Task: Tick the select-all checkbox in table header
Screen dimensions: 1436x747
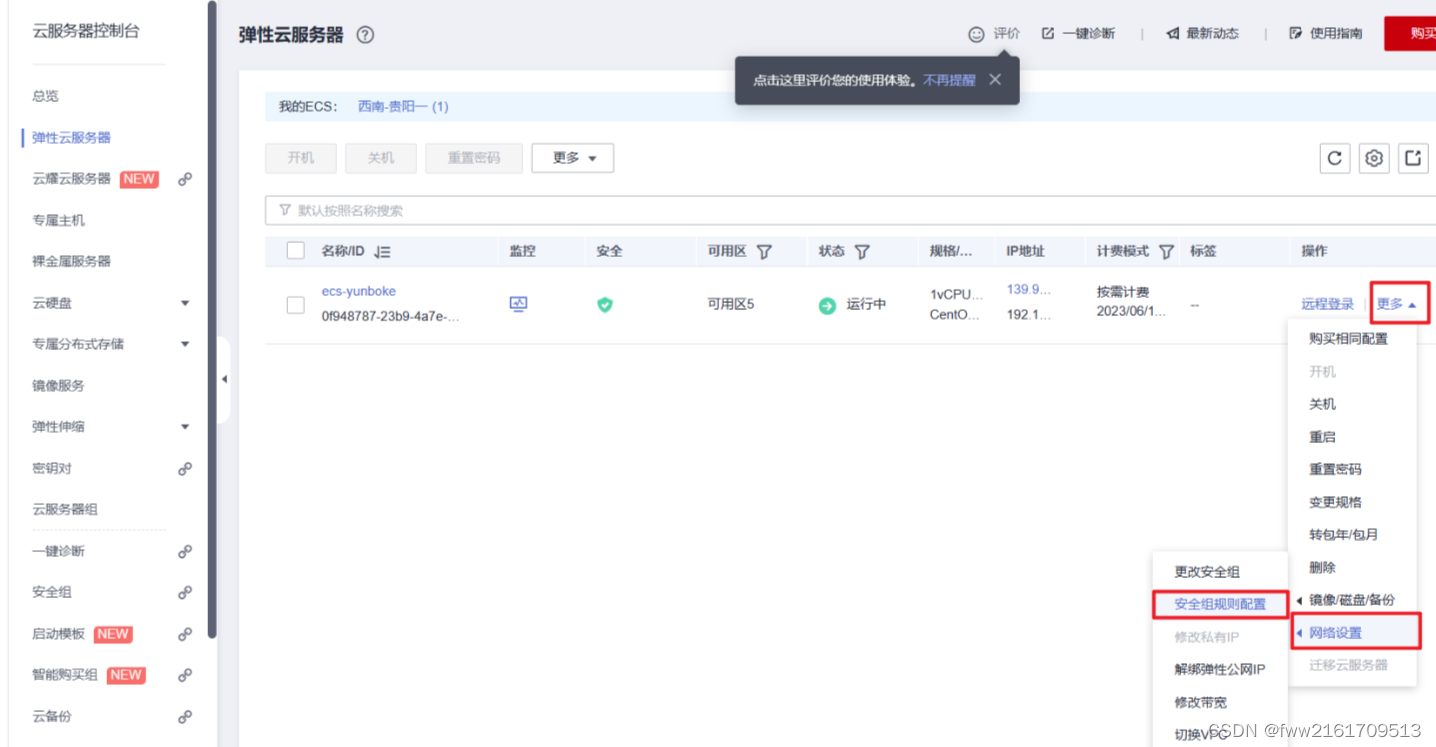Action: pos(295,251)
